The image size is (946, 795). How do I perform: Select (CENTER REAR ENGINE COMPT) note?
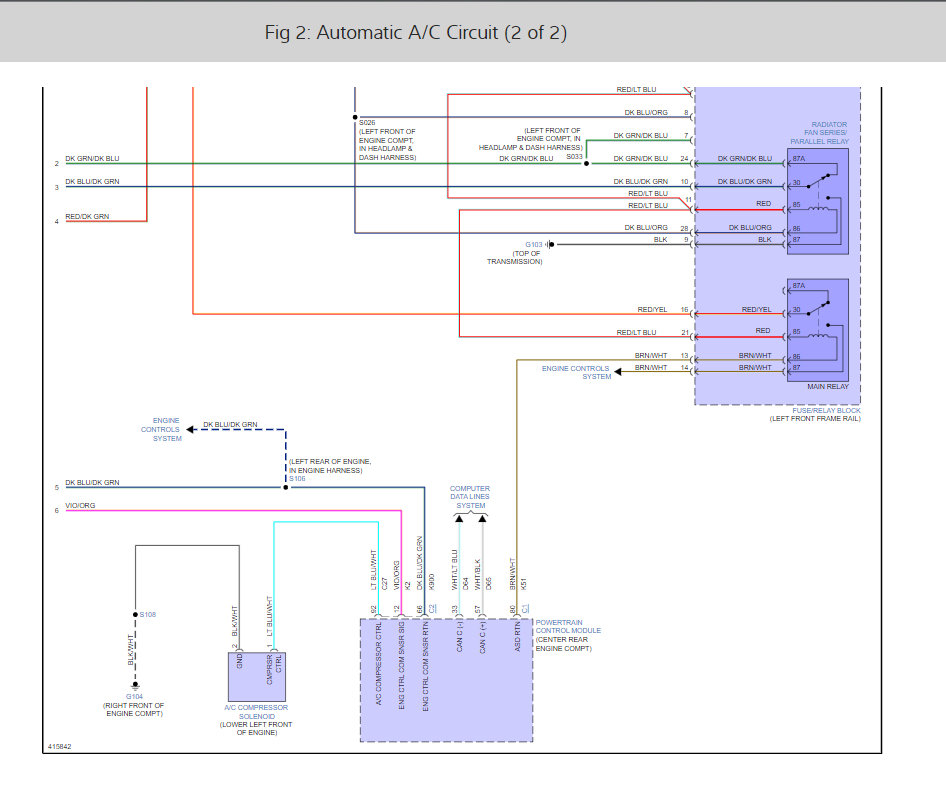[x=563, y=644]
